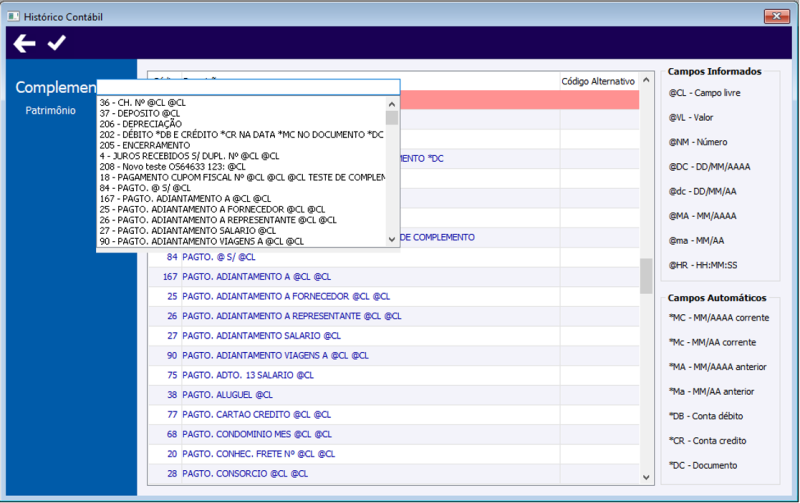Screen dimensions: 800x503
Task: Select row 77 PAGTO. CARTAO CREDITO
Action: pyautogui.click(x=393, y=415)
